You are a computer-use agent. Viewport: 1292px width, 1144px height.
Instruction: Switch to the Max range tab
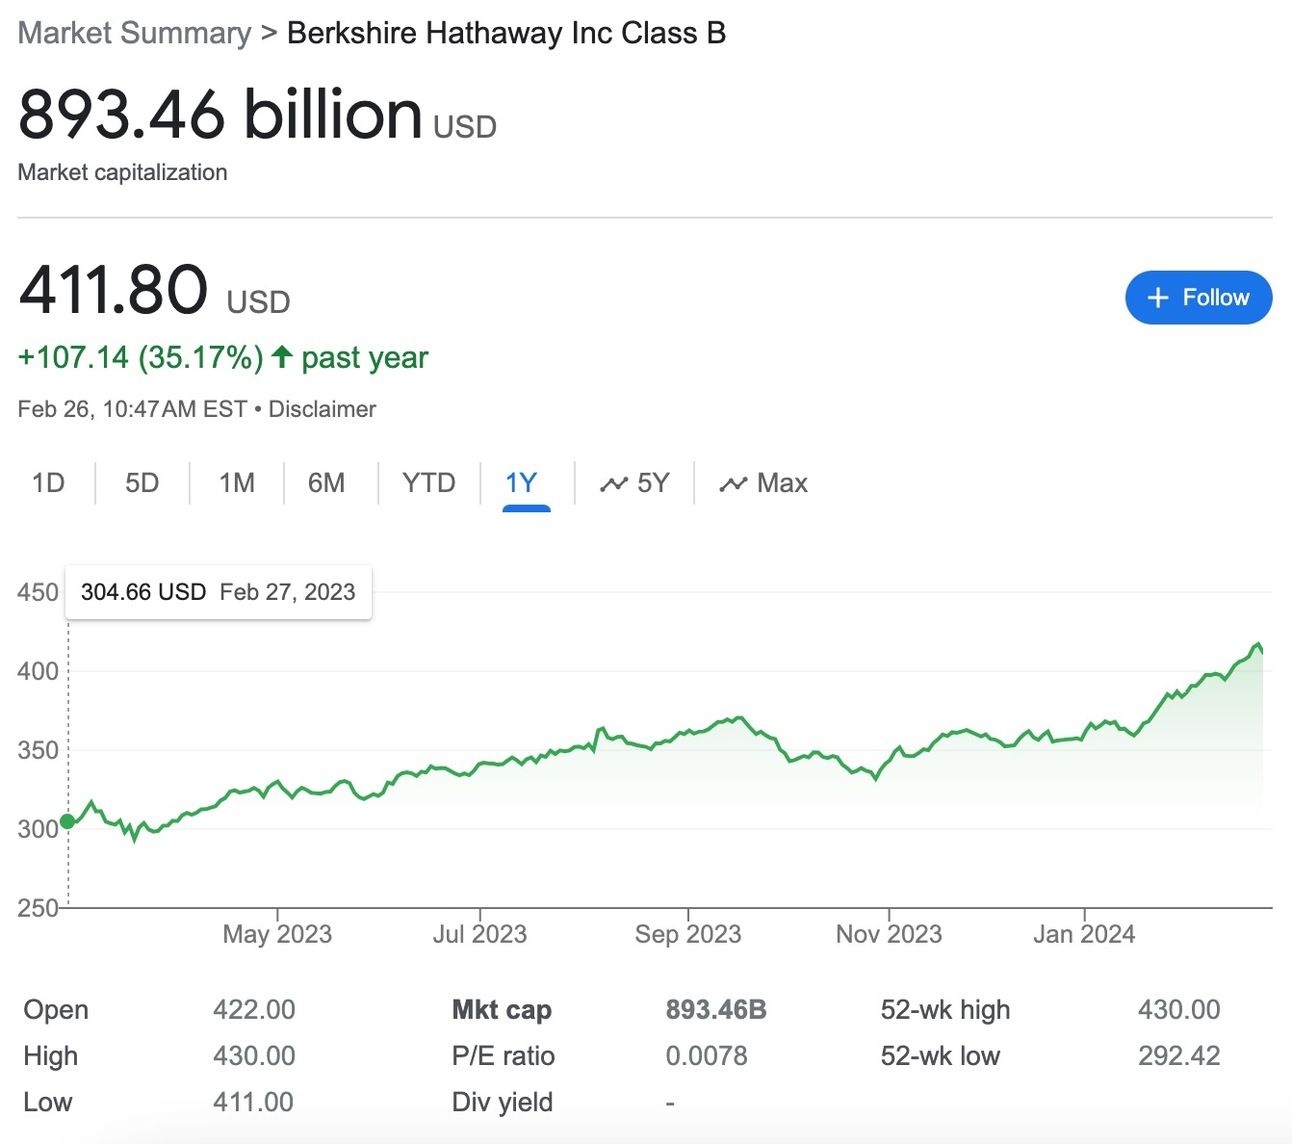point(781,483)
